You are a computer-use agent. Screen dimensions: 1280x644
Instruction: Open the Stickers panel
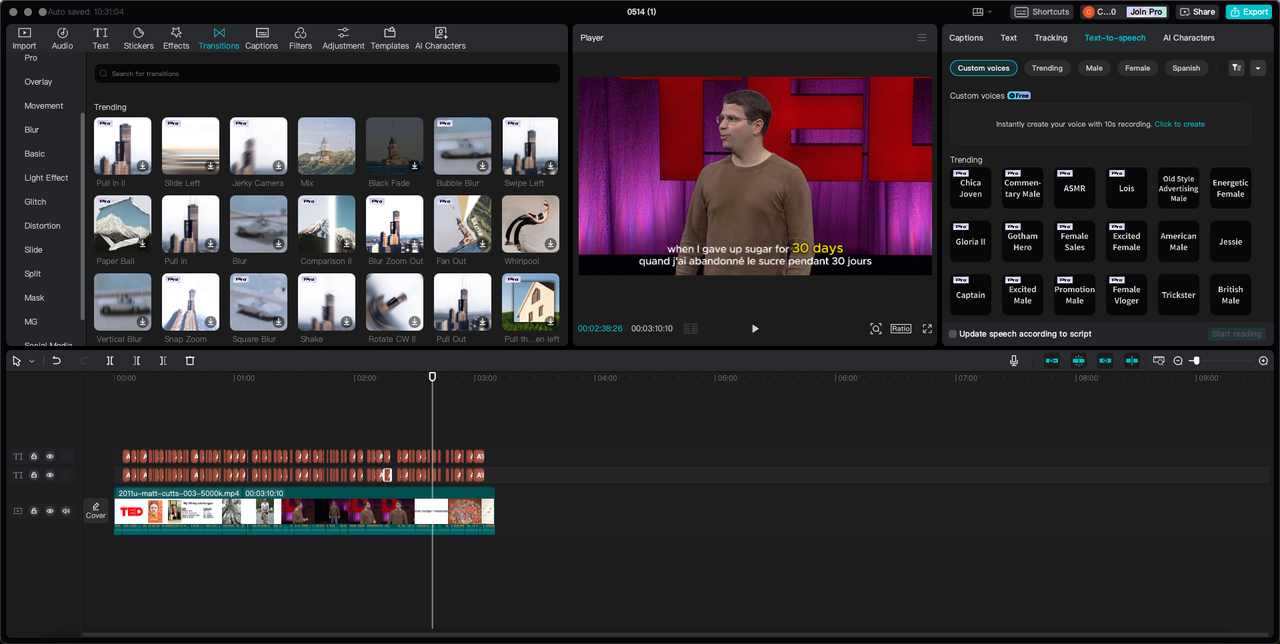pyautogui.click(x=138, y=39)
